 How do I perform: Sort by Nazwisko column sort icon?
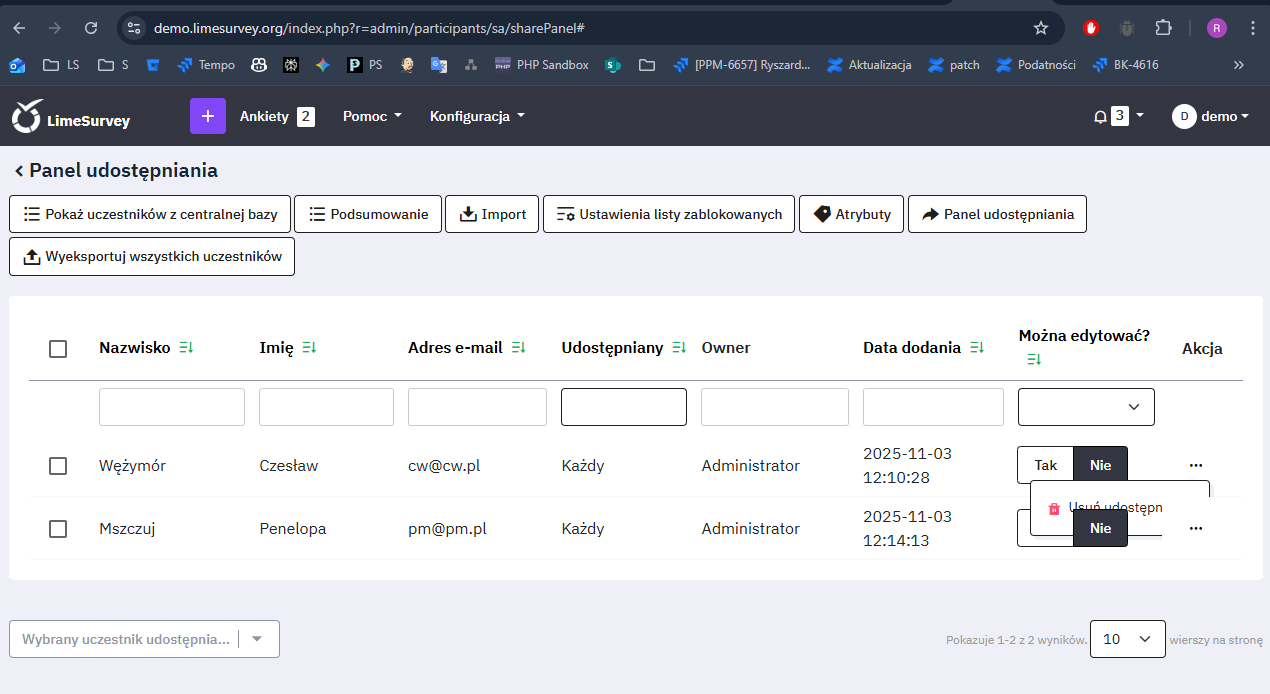(x=186, y=348)
